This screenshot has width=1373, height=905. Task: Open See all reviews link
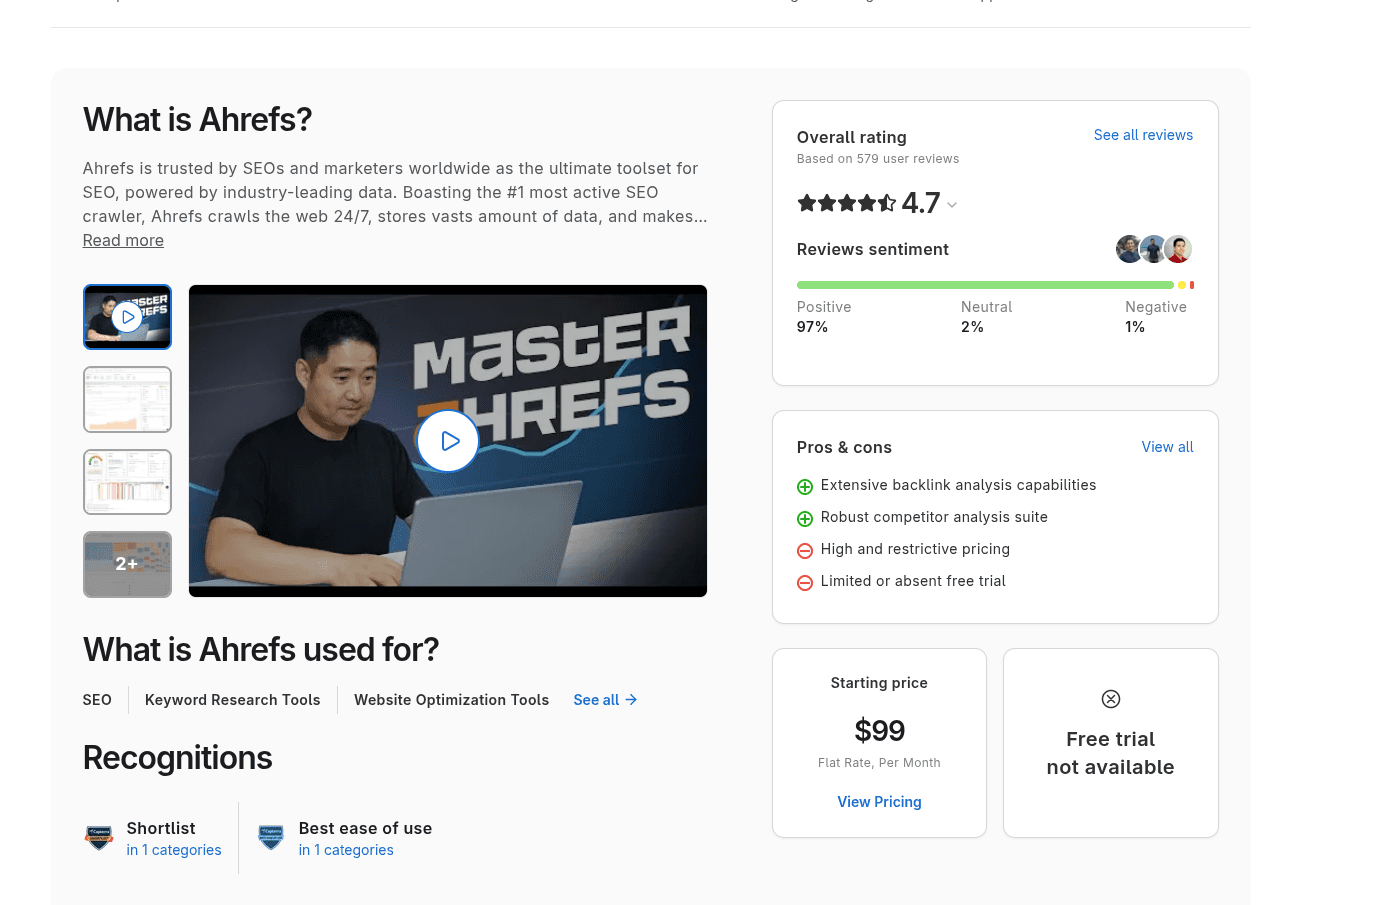(x=1143, y=135)
